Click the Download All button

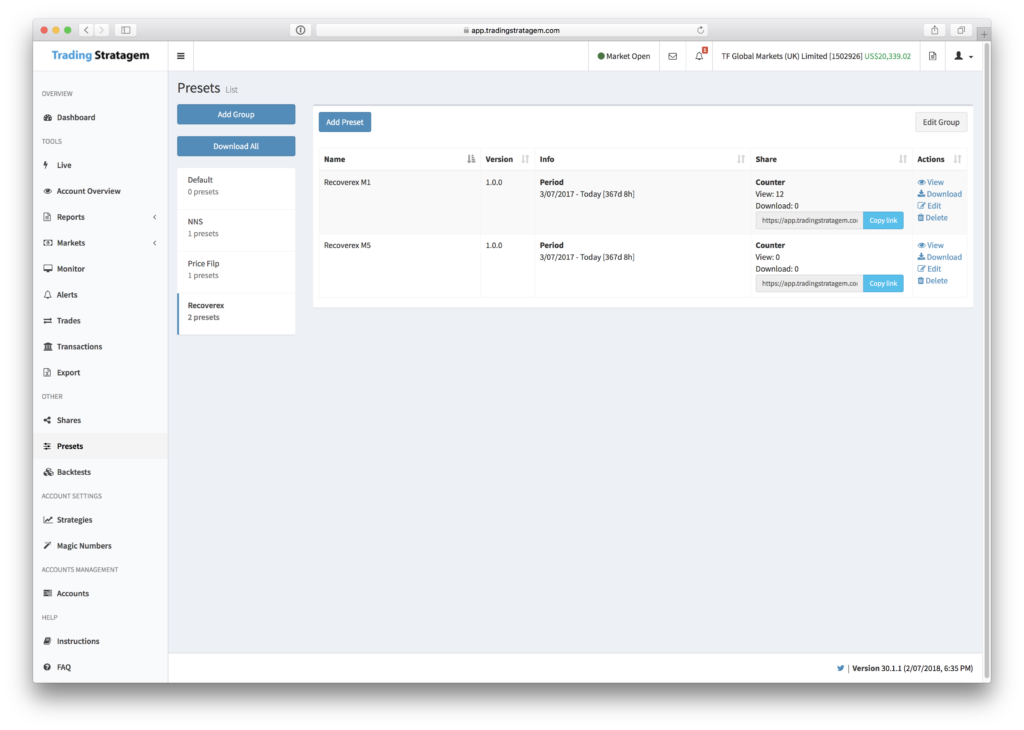[236, 146]
